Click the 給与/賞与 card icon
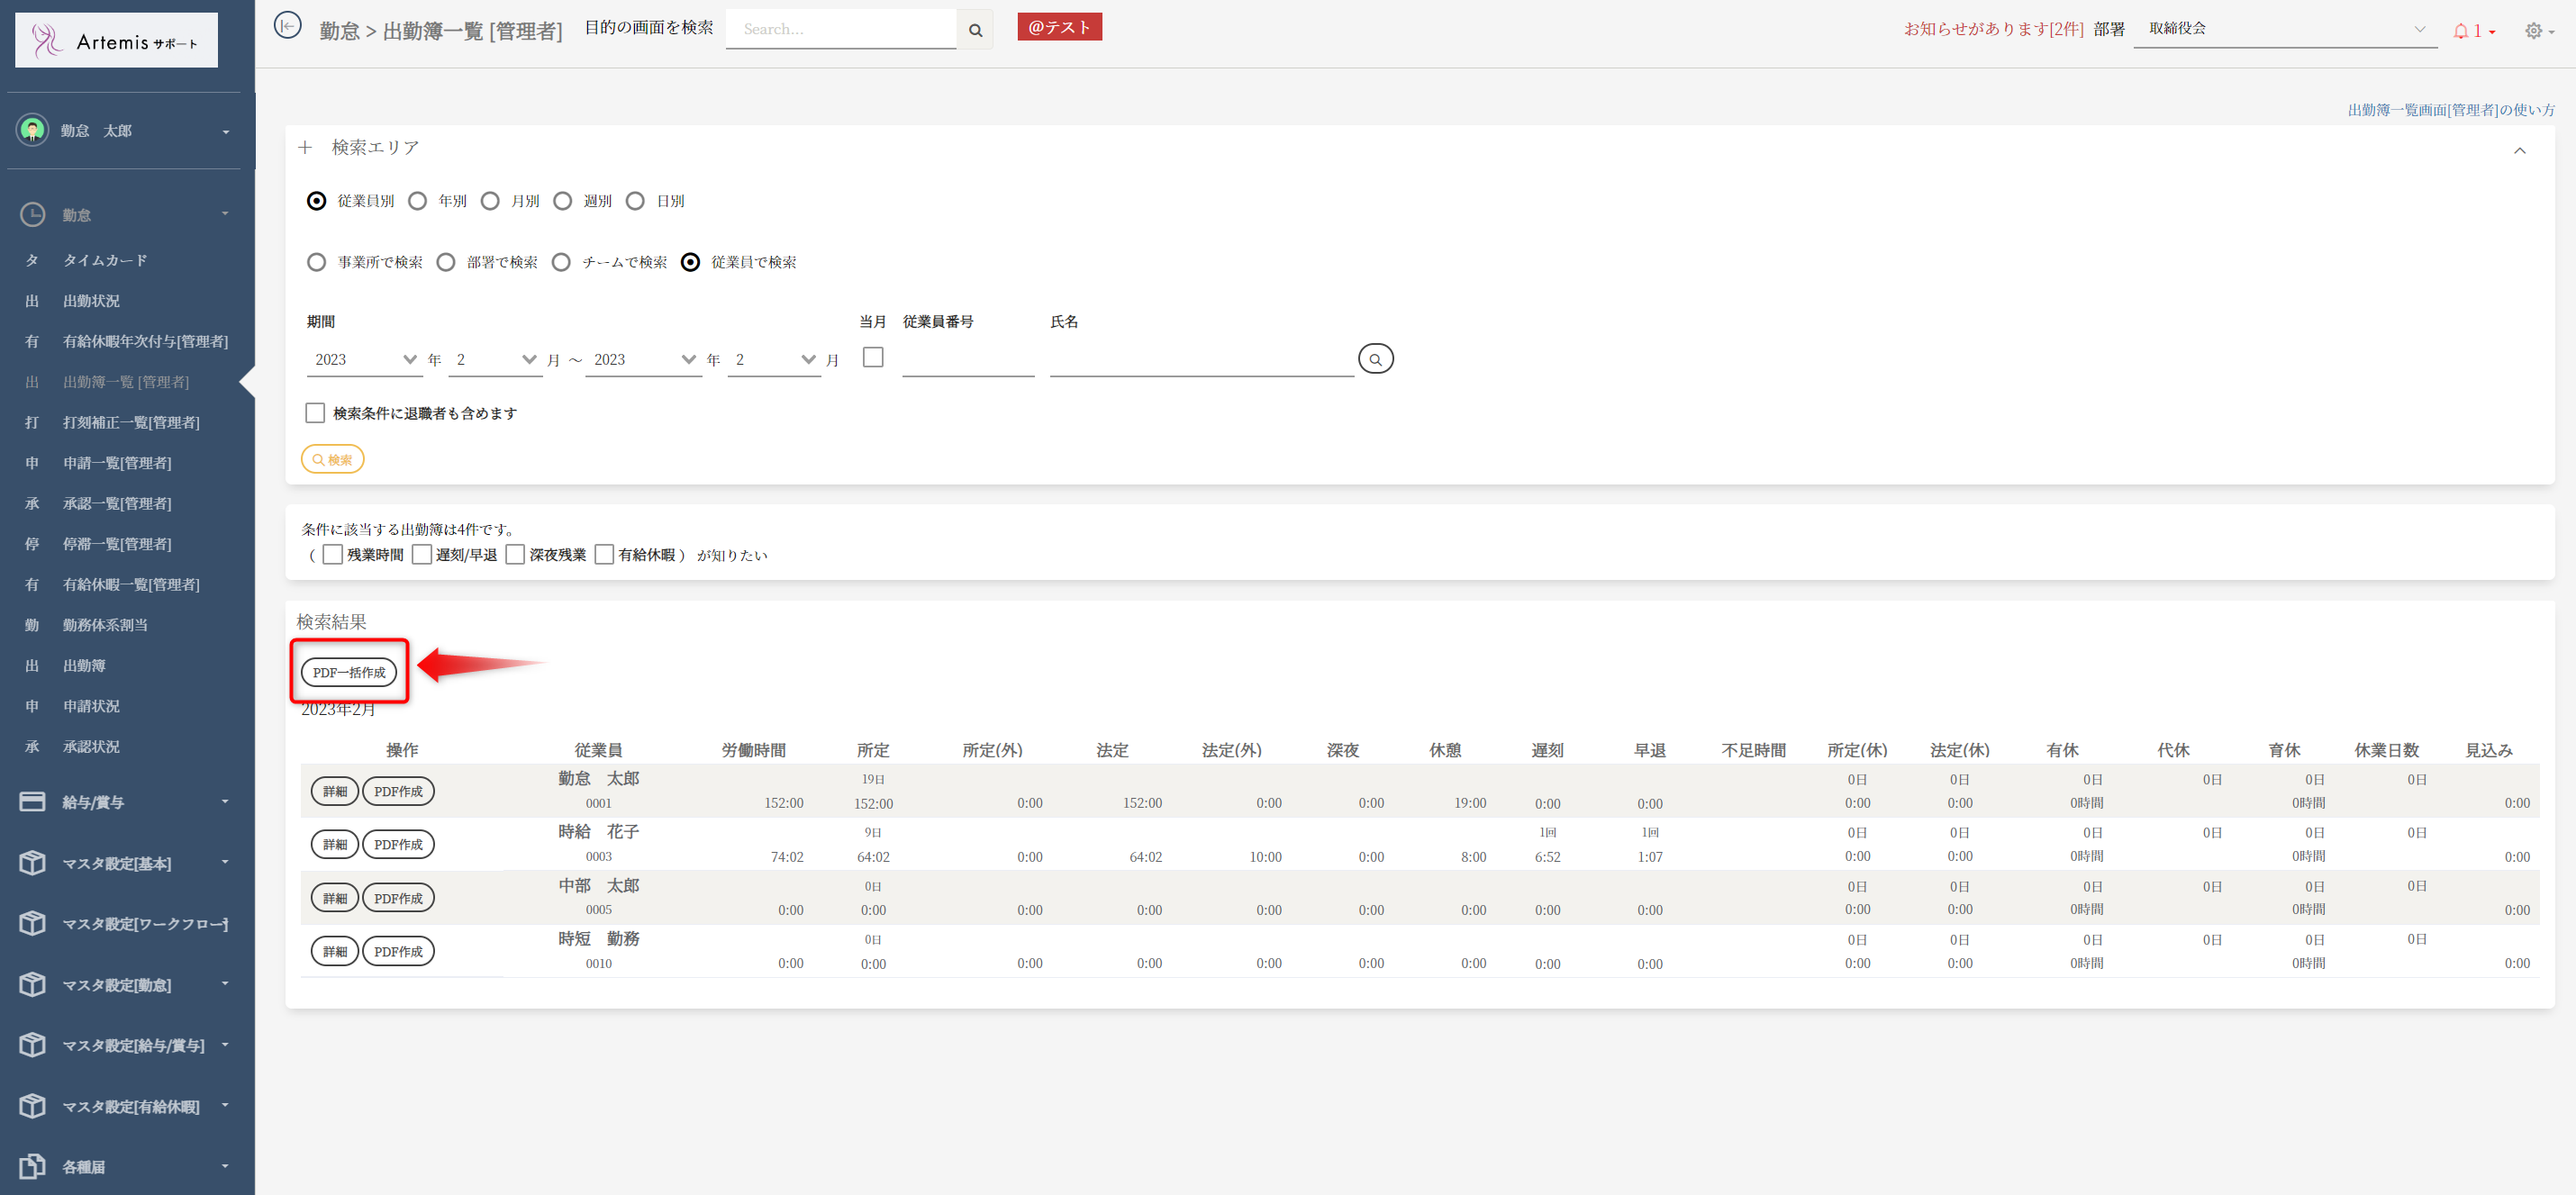This screenshot has width=2576, height=1195. pyautogui.click(x=32, y=802)
